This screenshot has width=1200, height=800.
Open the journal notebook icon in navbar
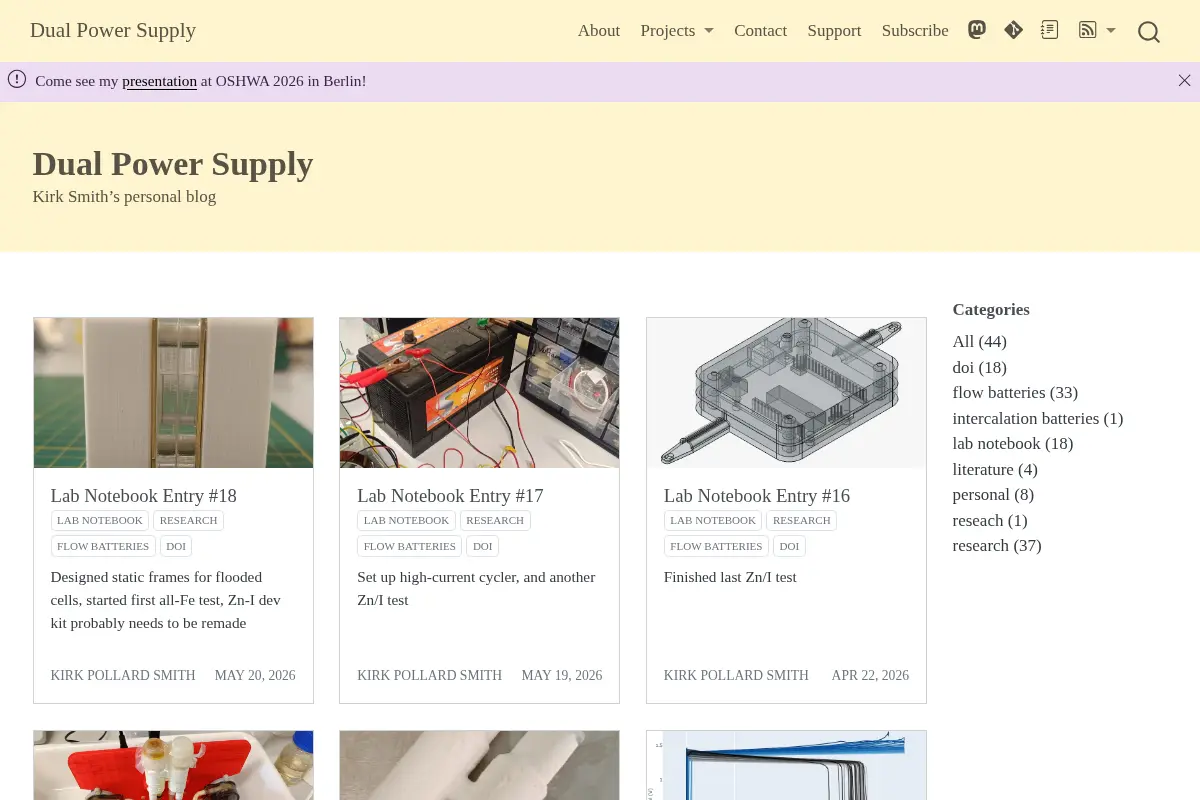coord(1049,30)
